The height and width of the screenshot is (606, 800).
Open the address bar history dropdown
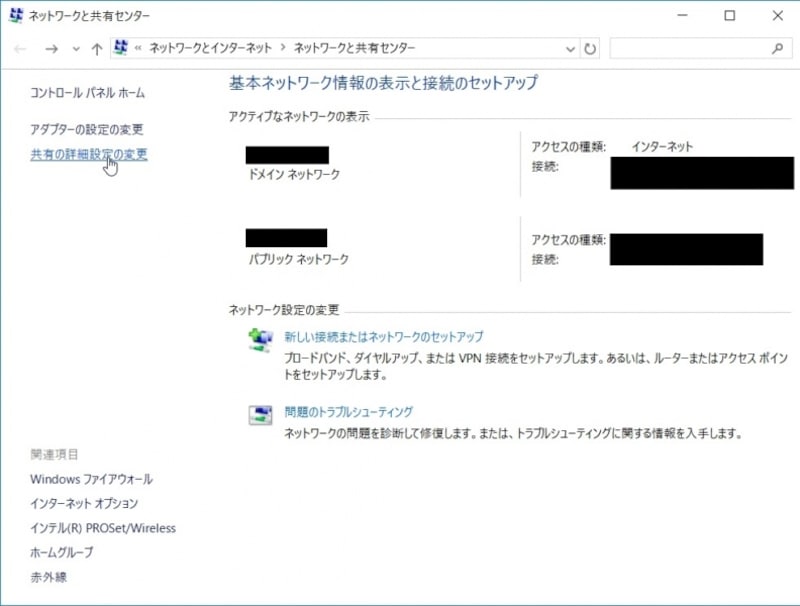pos(569,47)
